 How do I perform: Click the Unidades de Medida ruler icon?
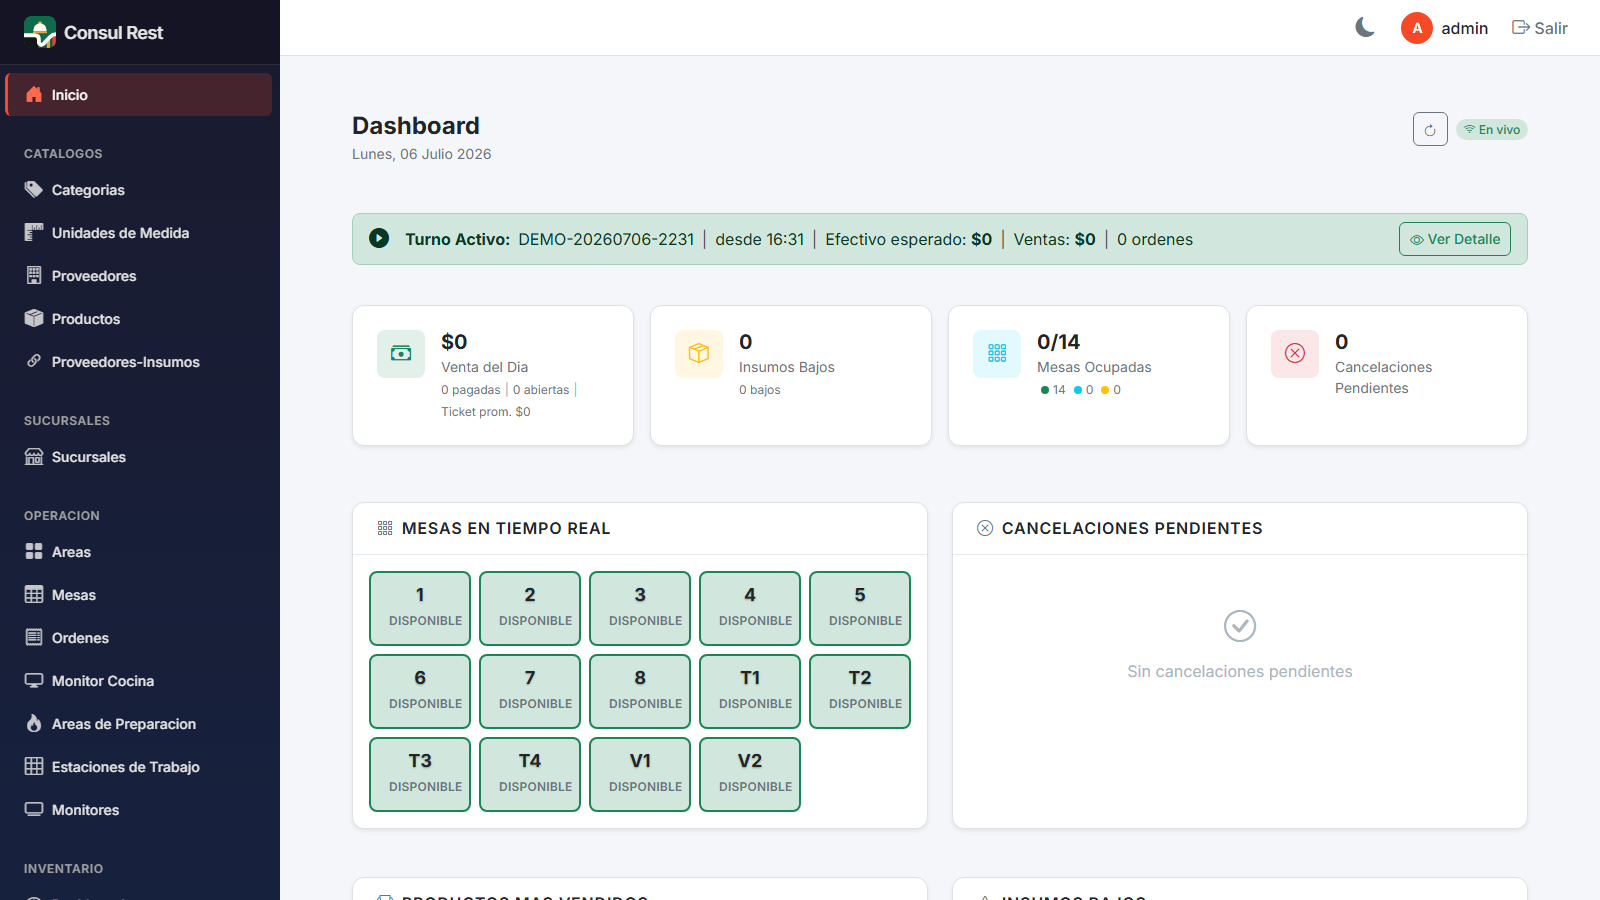34,232
